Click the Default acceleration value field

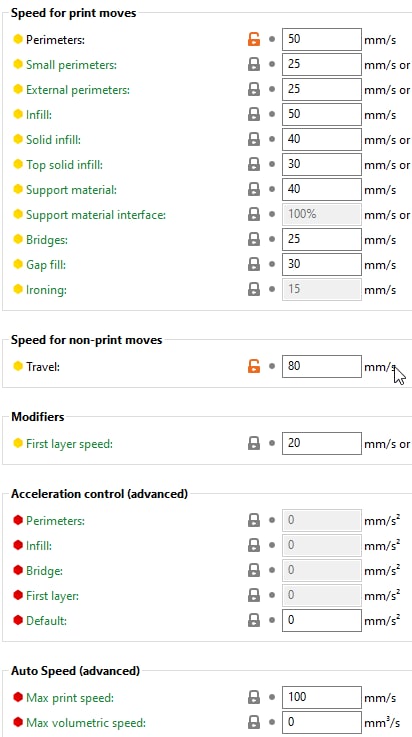[x=322, y=620]
